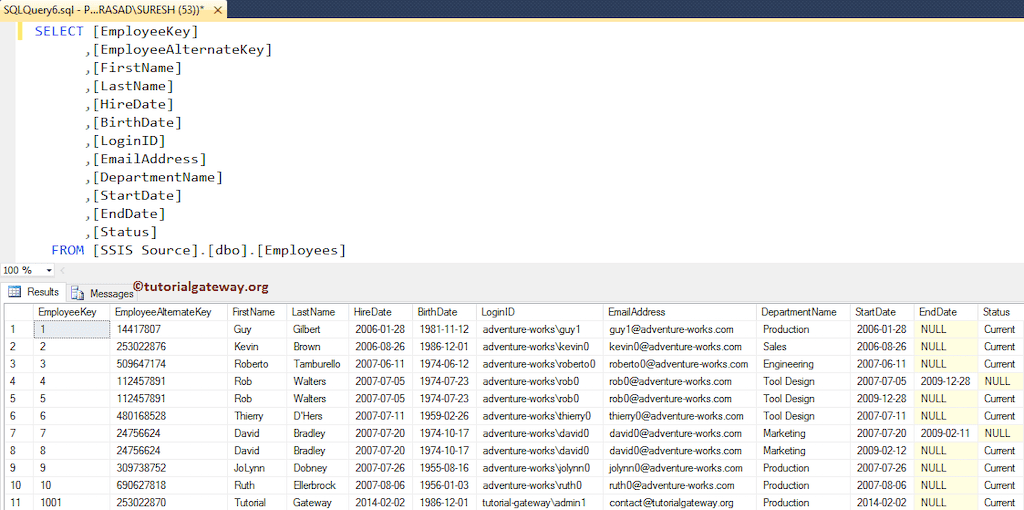Select the LastName cell Gilbert
Screen dimensions: 1024x510
click(x=317, y=330)
